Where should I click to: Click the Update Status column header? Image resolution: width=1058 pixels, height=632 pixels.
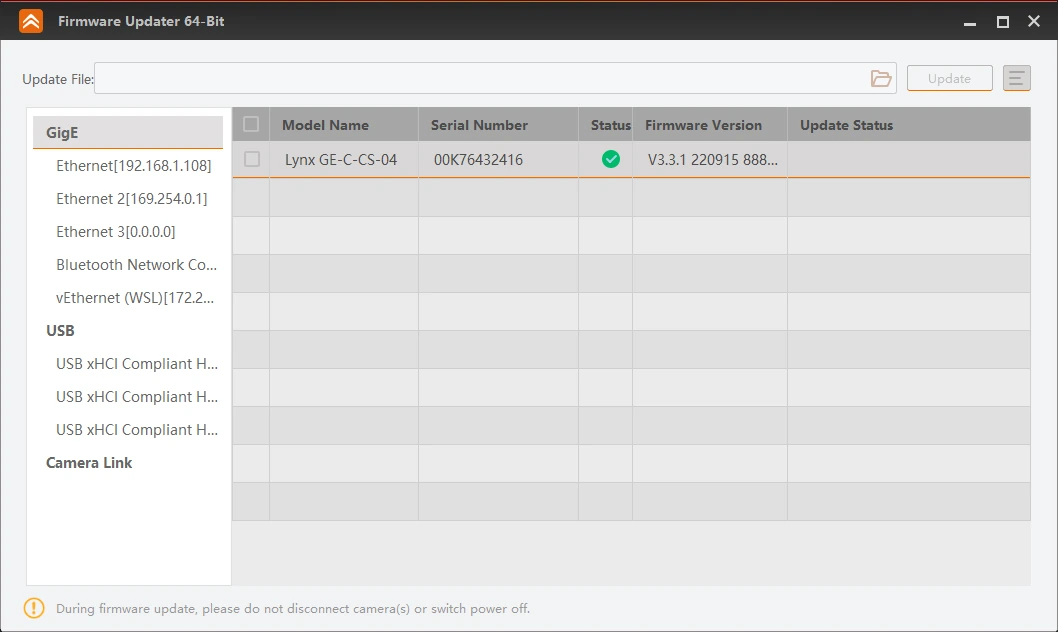pos(909,125)
